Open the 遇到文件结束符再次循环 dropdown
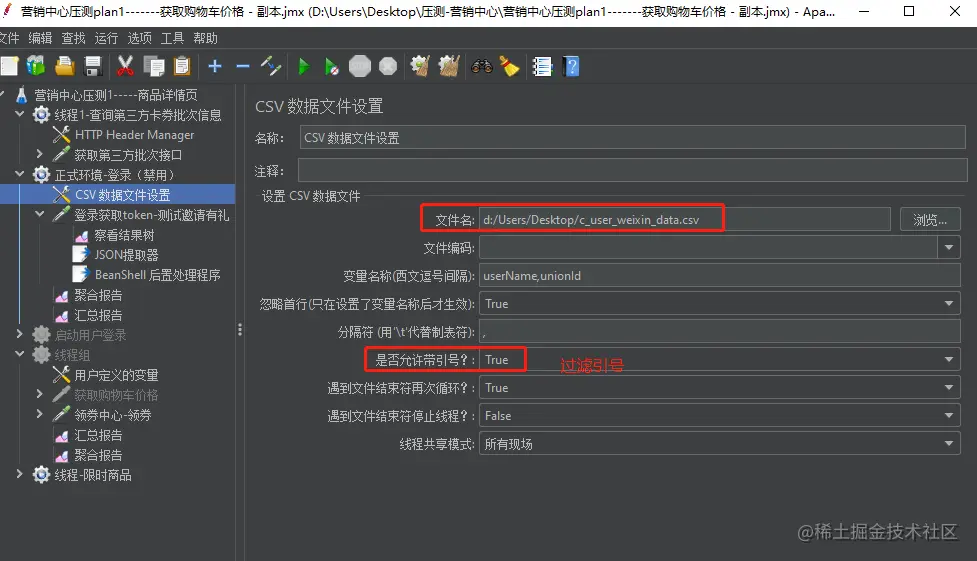Screen dimensions: 977x561 (720, 388)
